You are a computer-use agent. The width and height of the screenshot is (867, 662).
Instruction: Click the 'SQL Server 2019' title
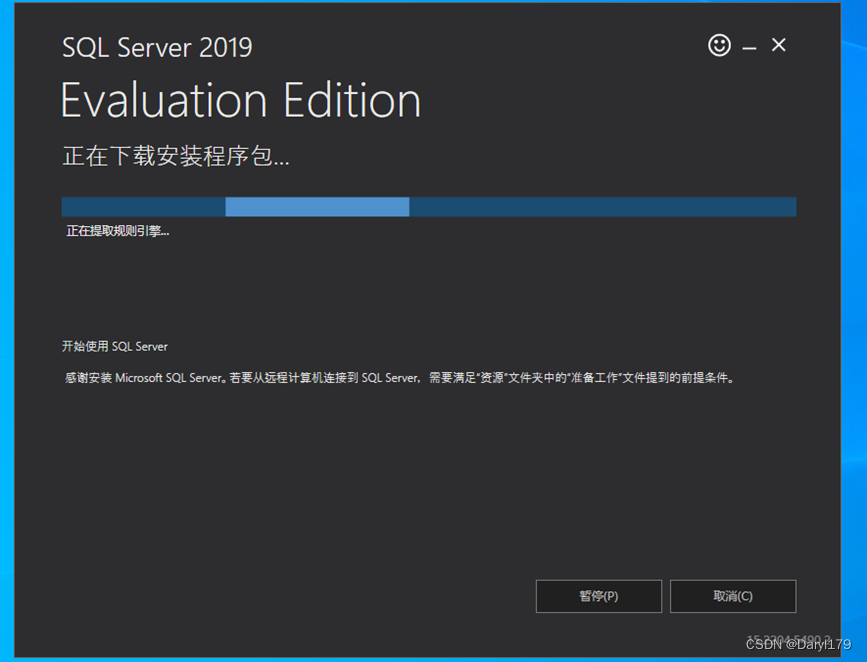[x=157, y=47]
